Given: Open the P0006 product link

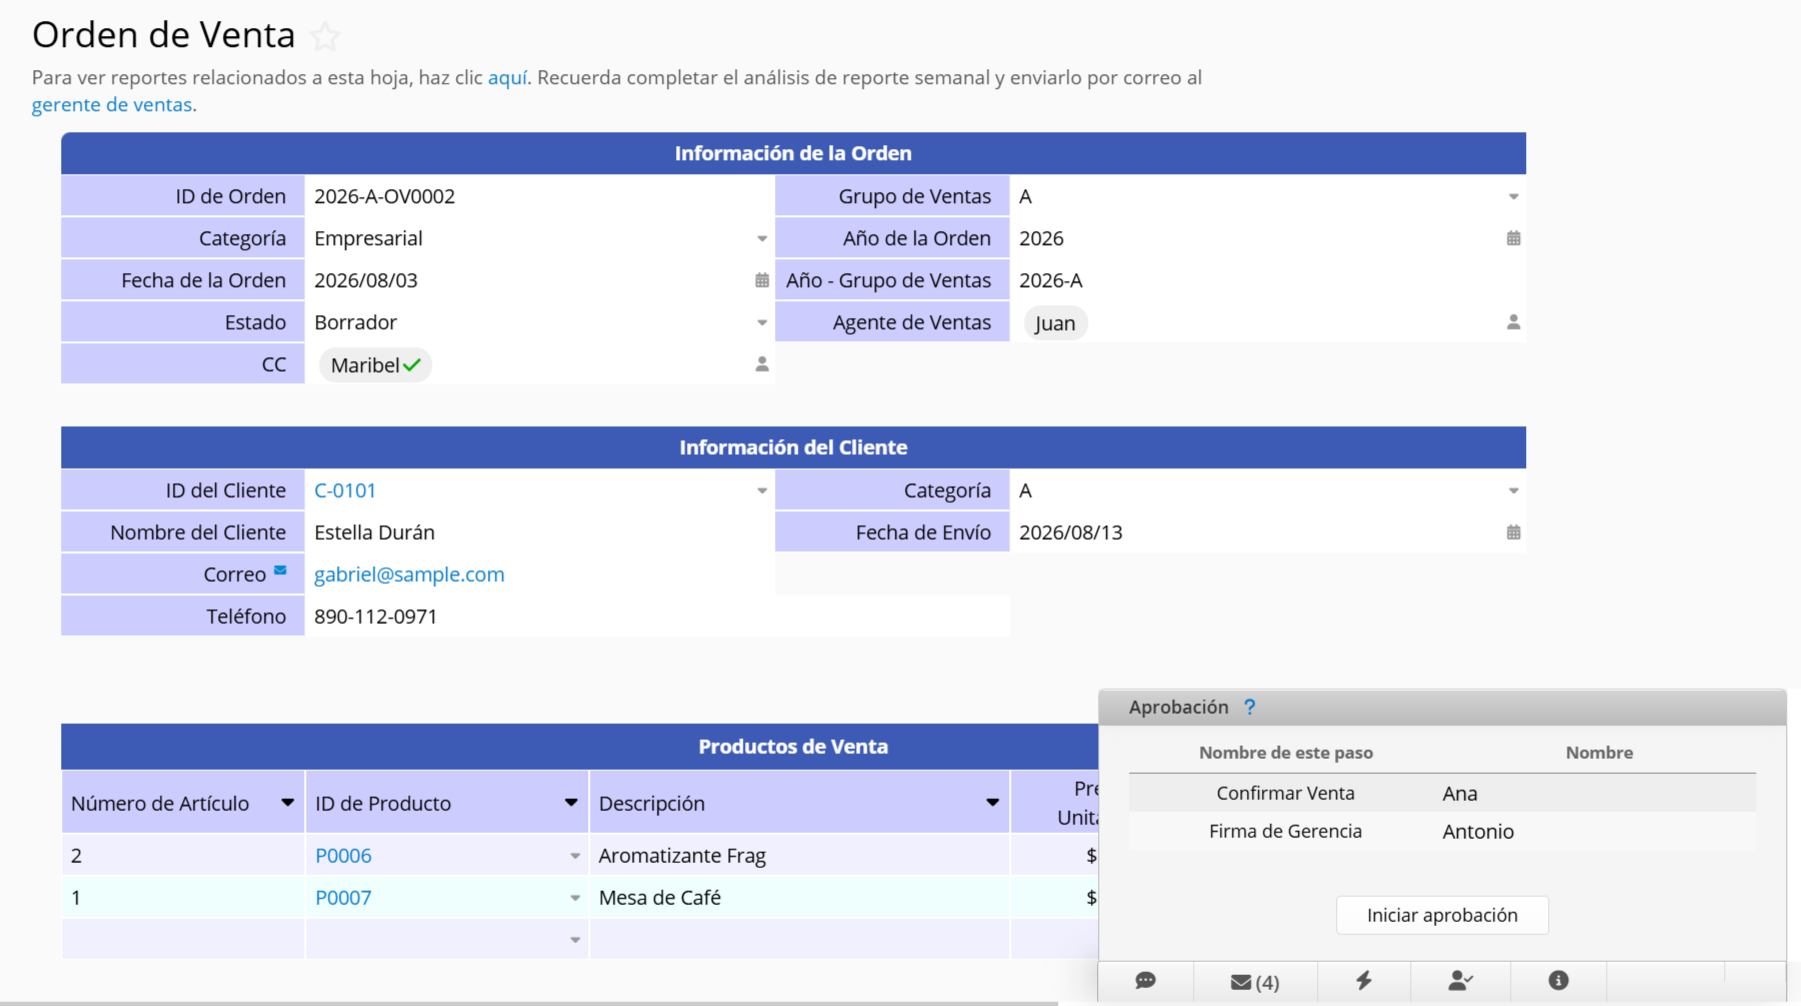Looking at the screenshot, I should click(343, 856).
